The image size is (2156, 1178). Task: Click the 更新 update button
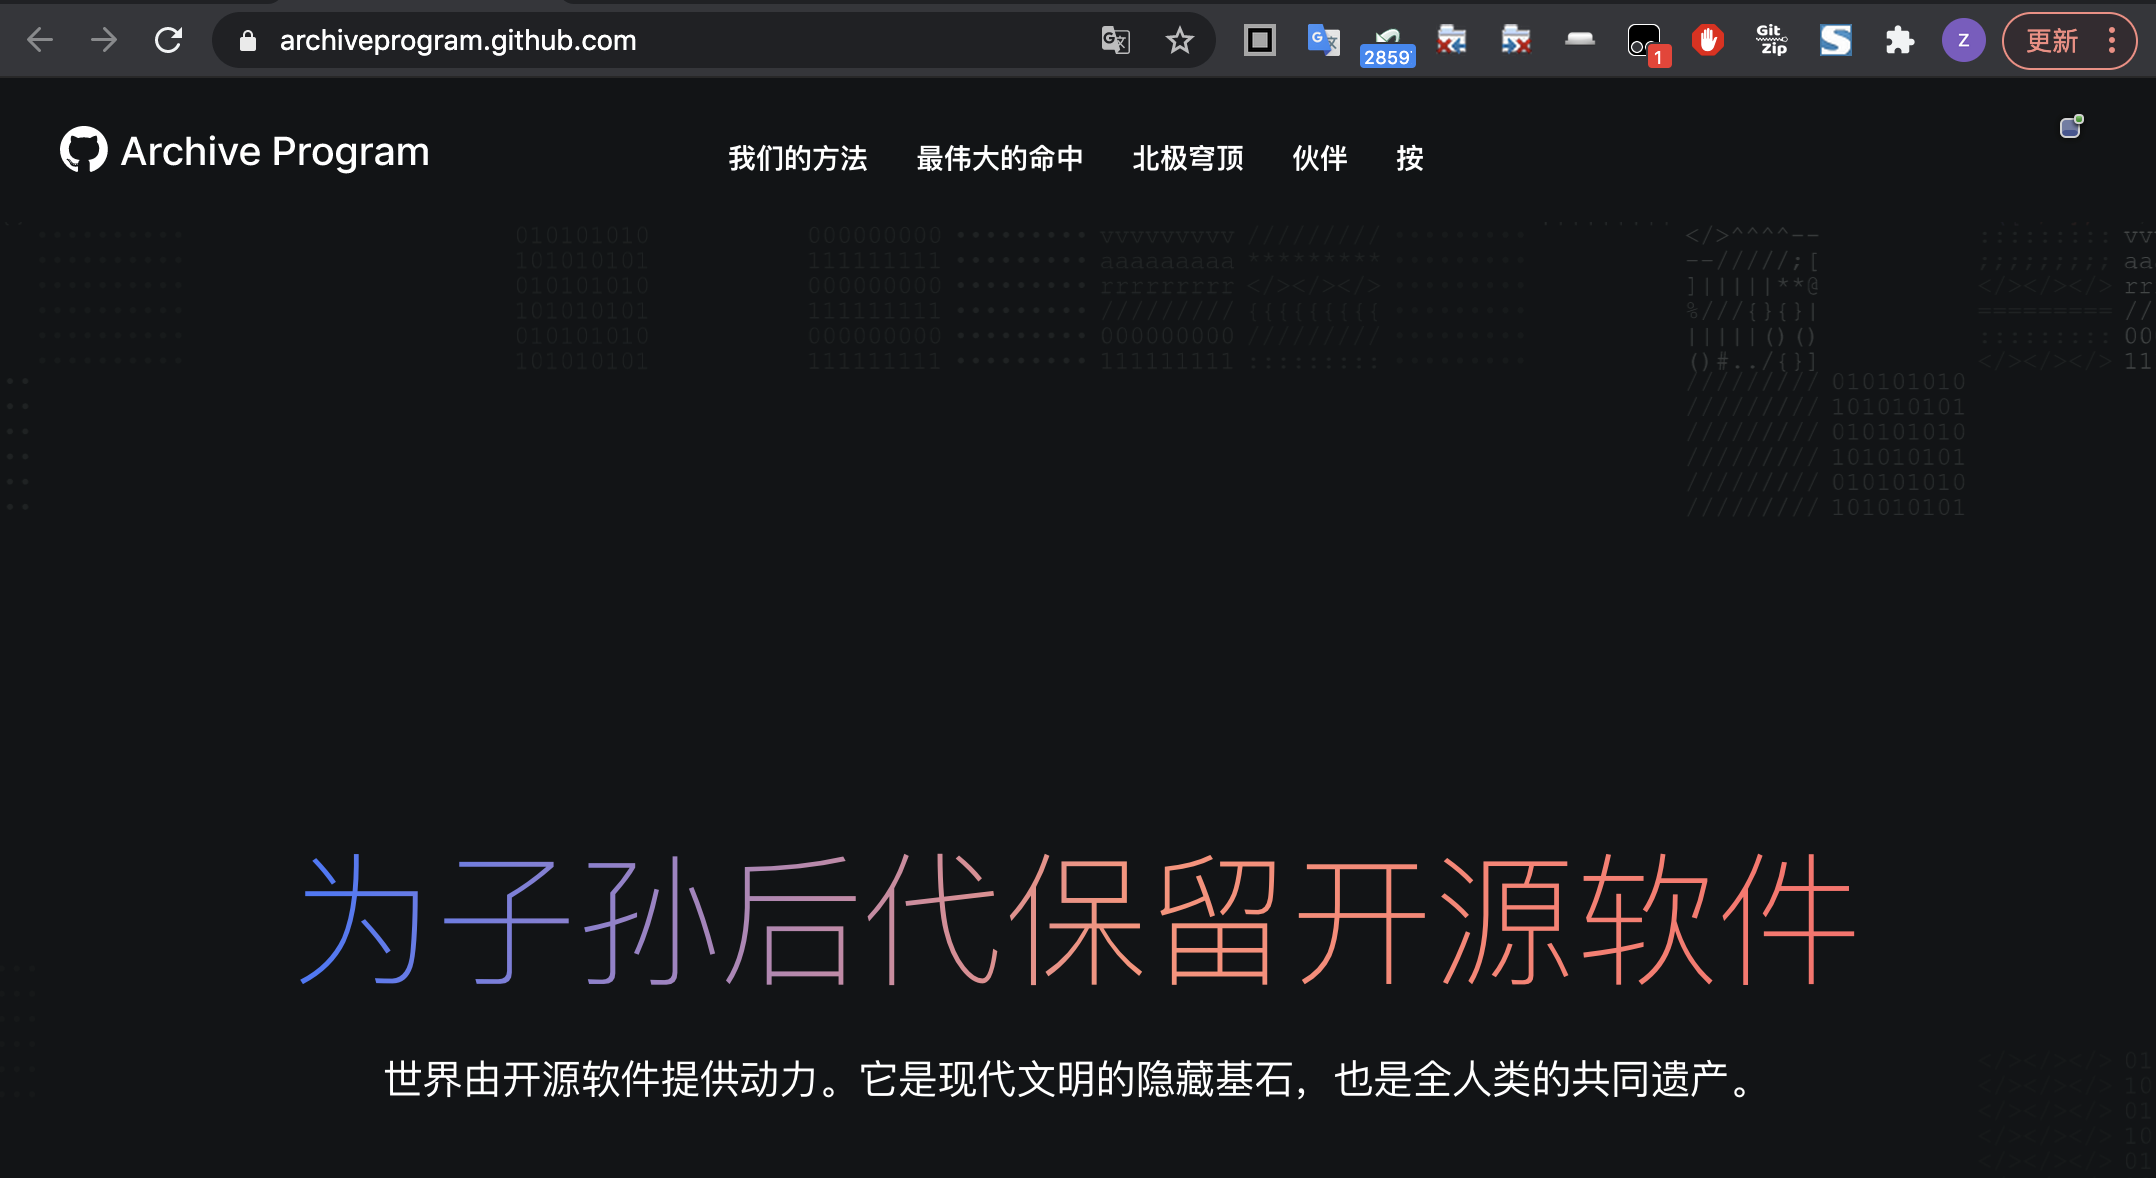pos(2051,40)
